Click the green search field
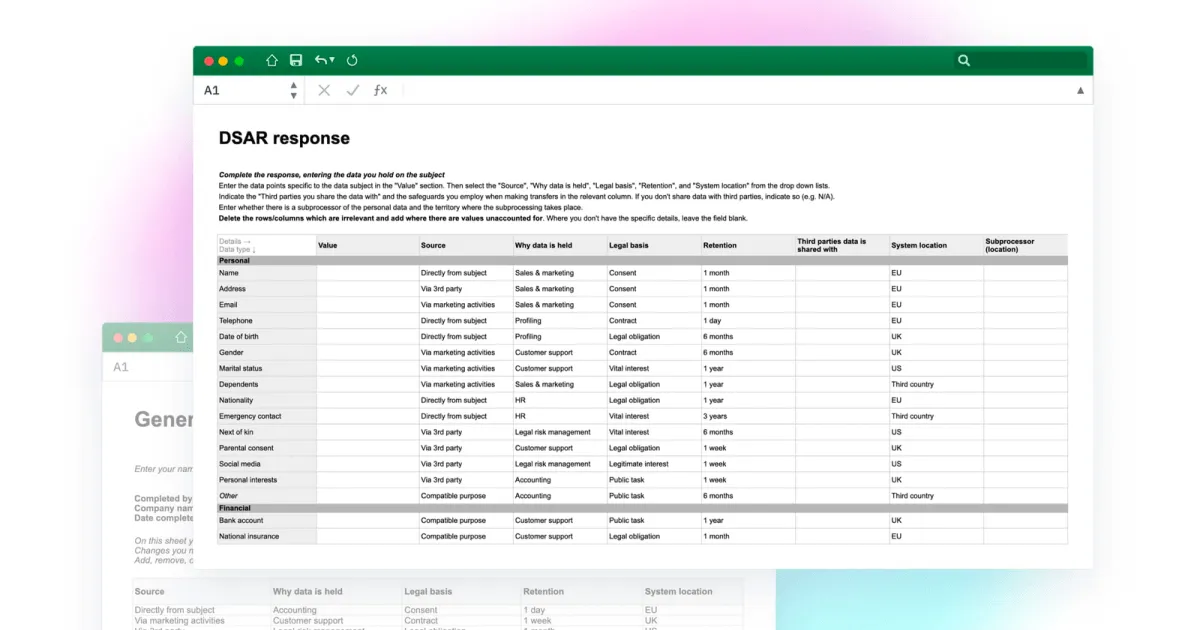 pos(1031,60)
